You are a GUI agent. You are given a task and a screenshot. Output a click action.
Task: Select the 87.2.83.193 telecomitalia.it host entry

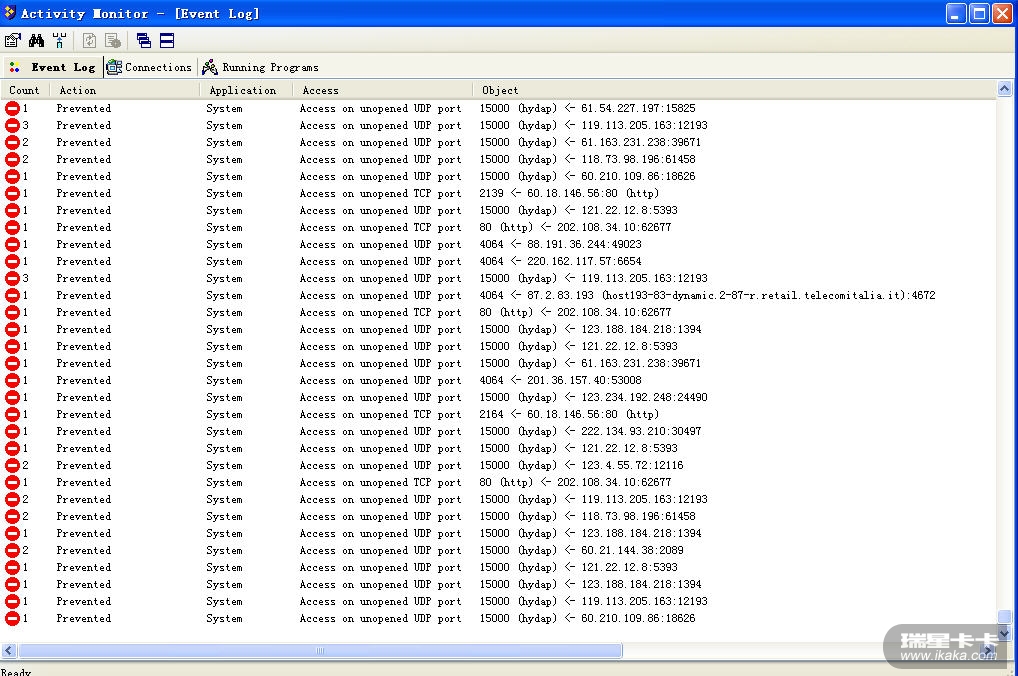[x=708, y=295]
